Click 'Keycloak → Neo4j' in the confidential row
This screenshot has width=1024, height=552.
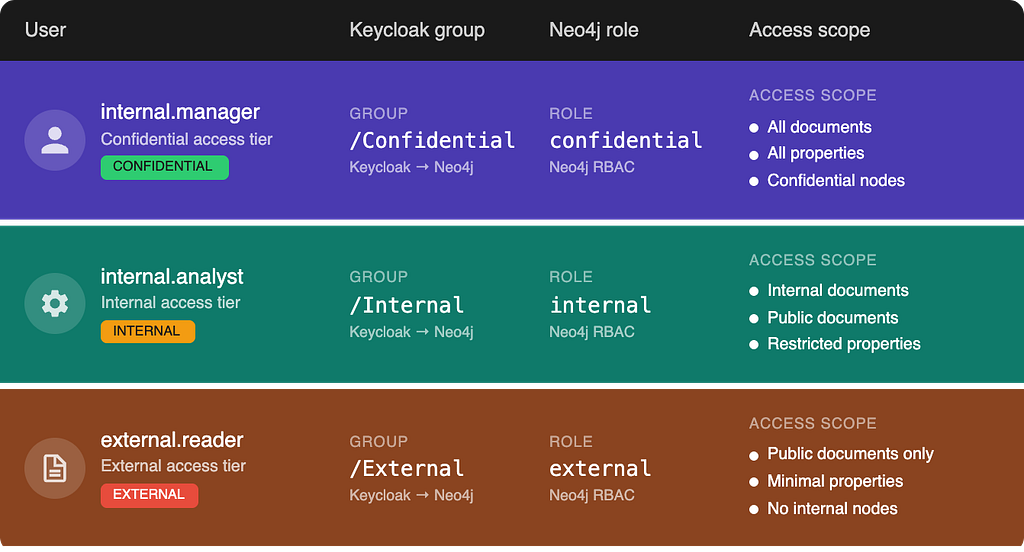(x=411, y=167)
